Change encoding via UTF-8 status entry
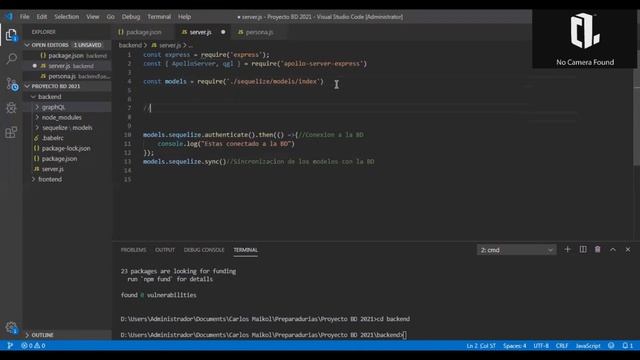Viewport: 640px width, 360px height. [541, 346]
